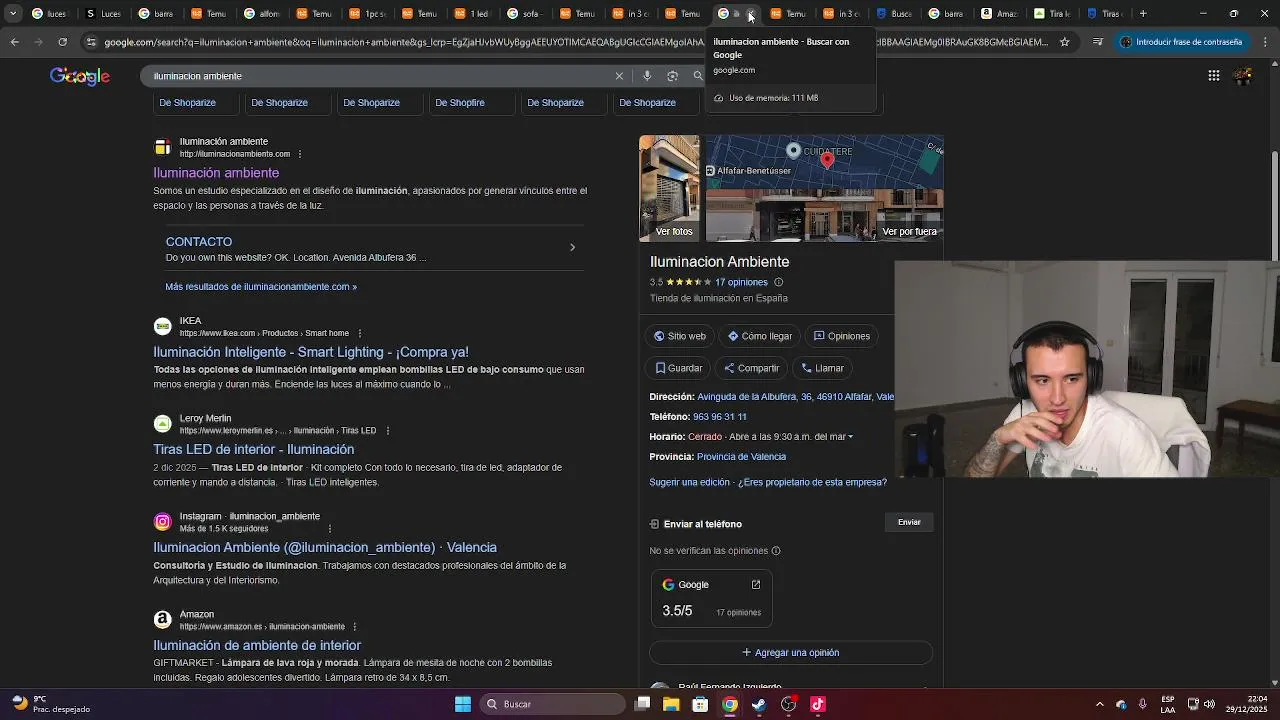Viewport: 1280px width, 720px height.
Task: Open the OBS icon in the taskbar
Action: (x=789, y=704)
